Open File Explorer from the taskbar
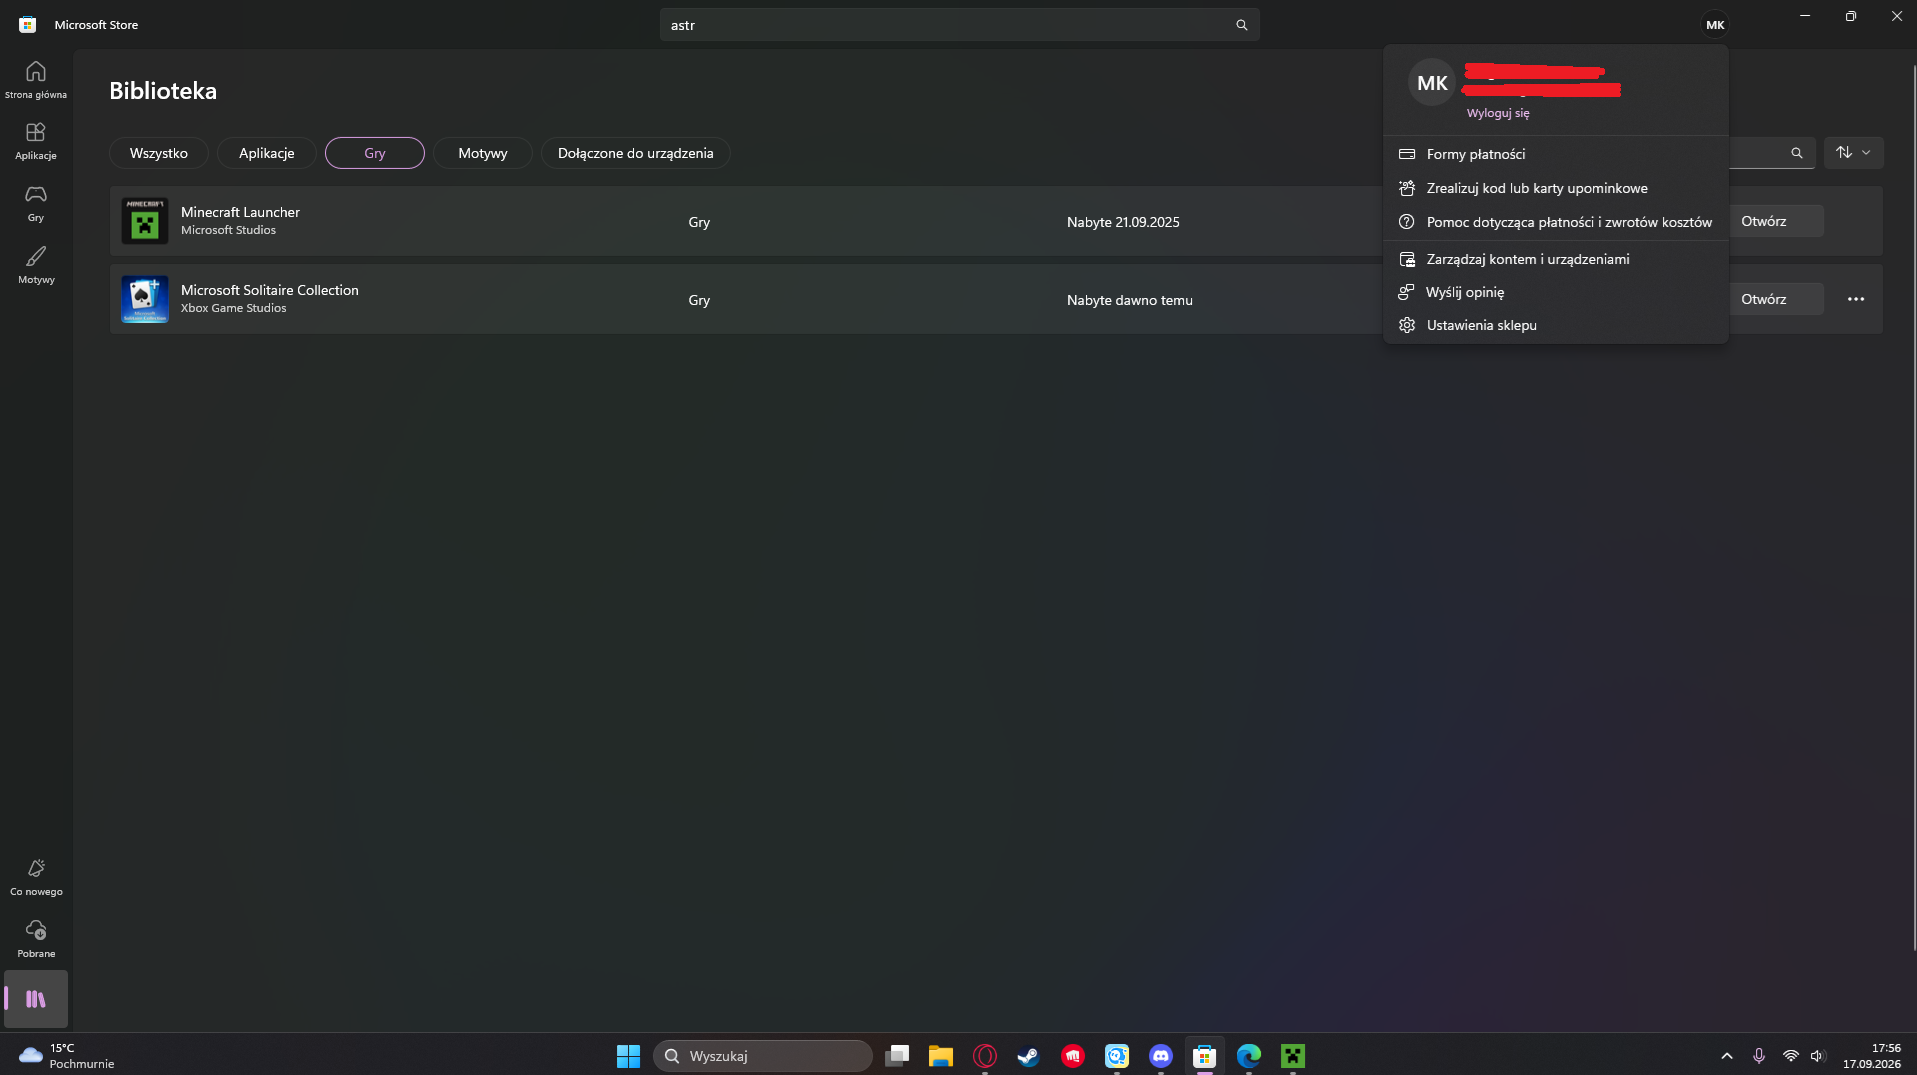This screenshot has height=1075, width=1917. point(940,1055)
